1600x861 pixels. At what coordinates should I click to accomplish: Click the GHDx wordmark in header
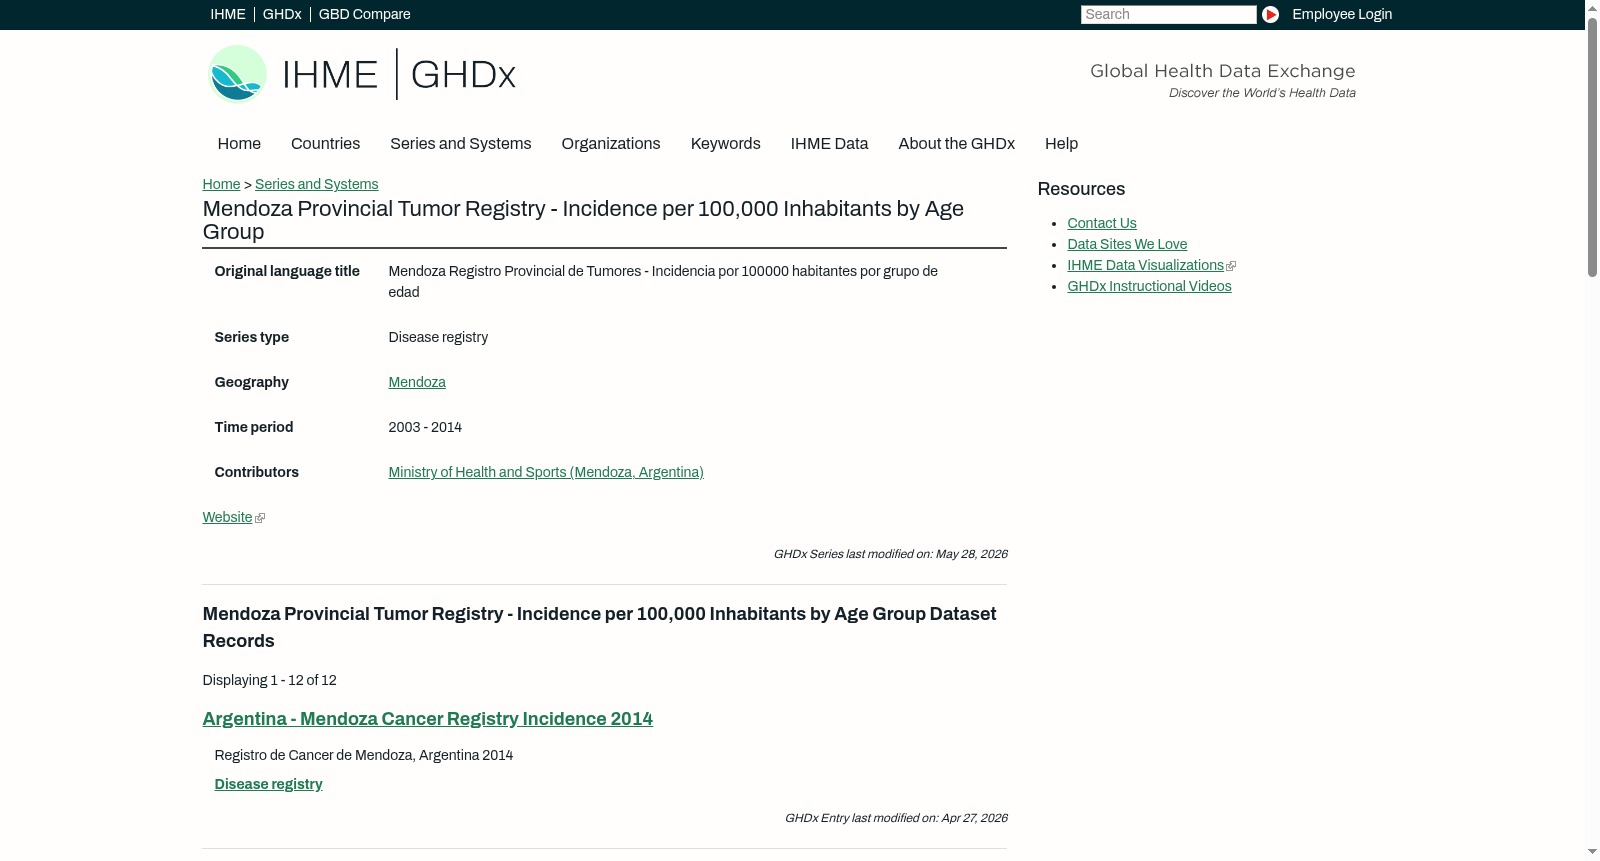[x=463, y=75]
